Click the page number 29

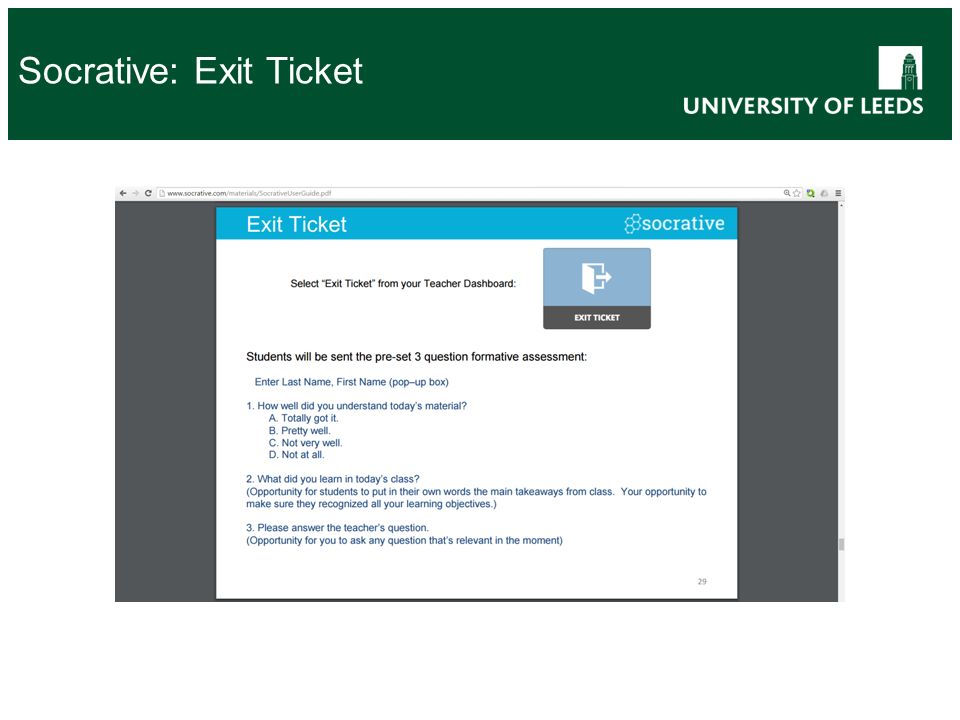tap(702, 582)
